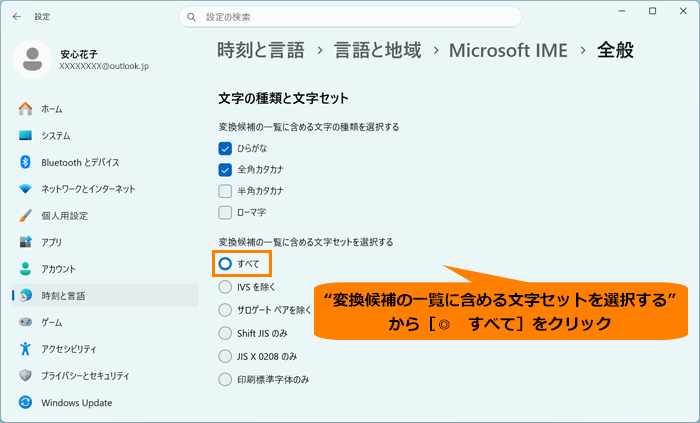Check the ローマ字 checkbox
Viewport: 700px width, 423px height.
coord(225,212)
